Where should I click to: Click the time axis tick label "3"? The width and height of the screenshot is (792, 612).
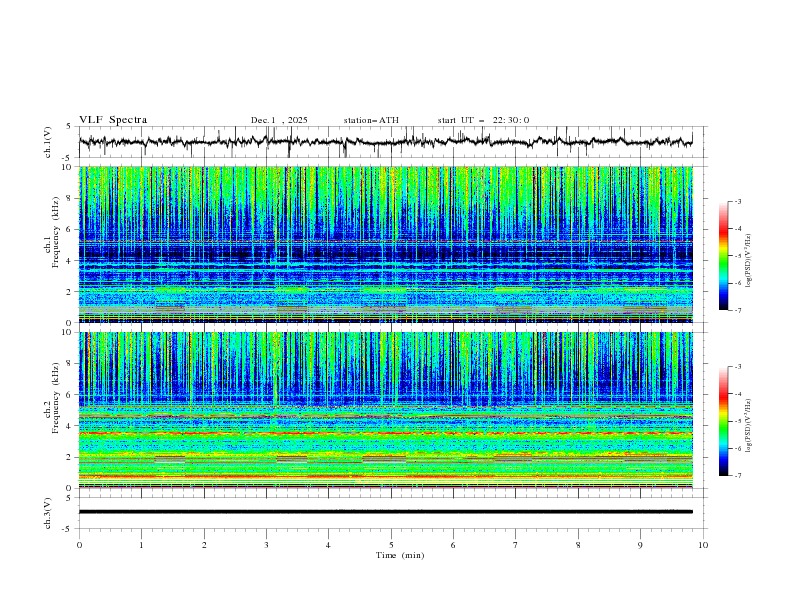[x=266, y=545]
